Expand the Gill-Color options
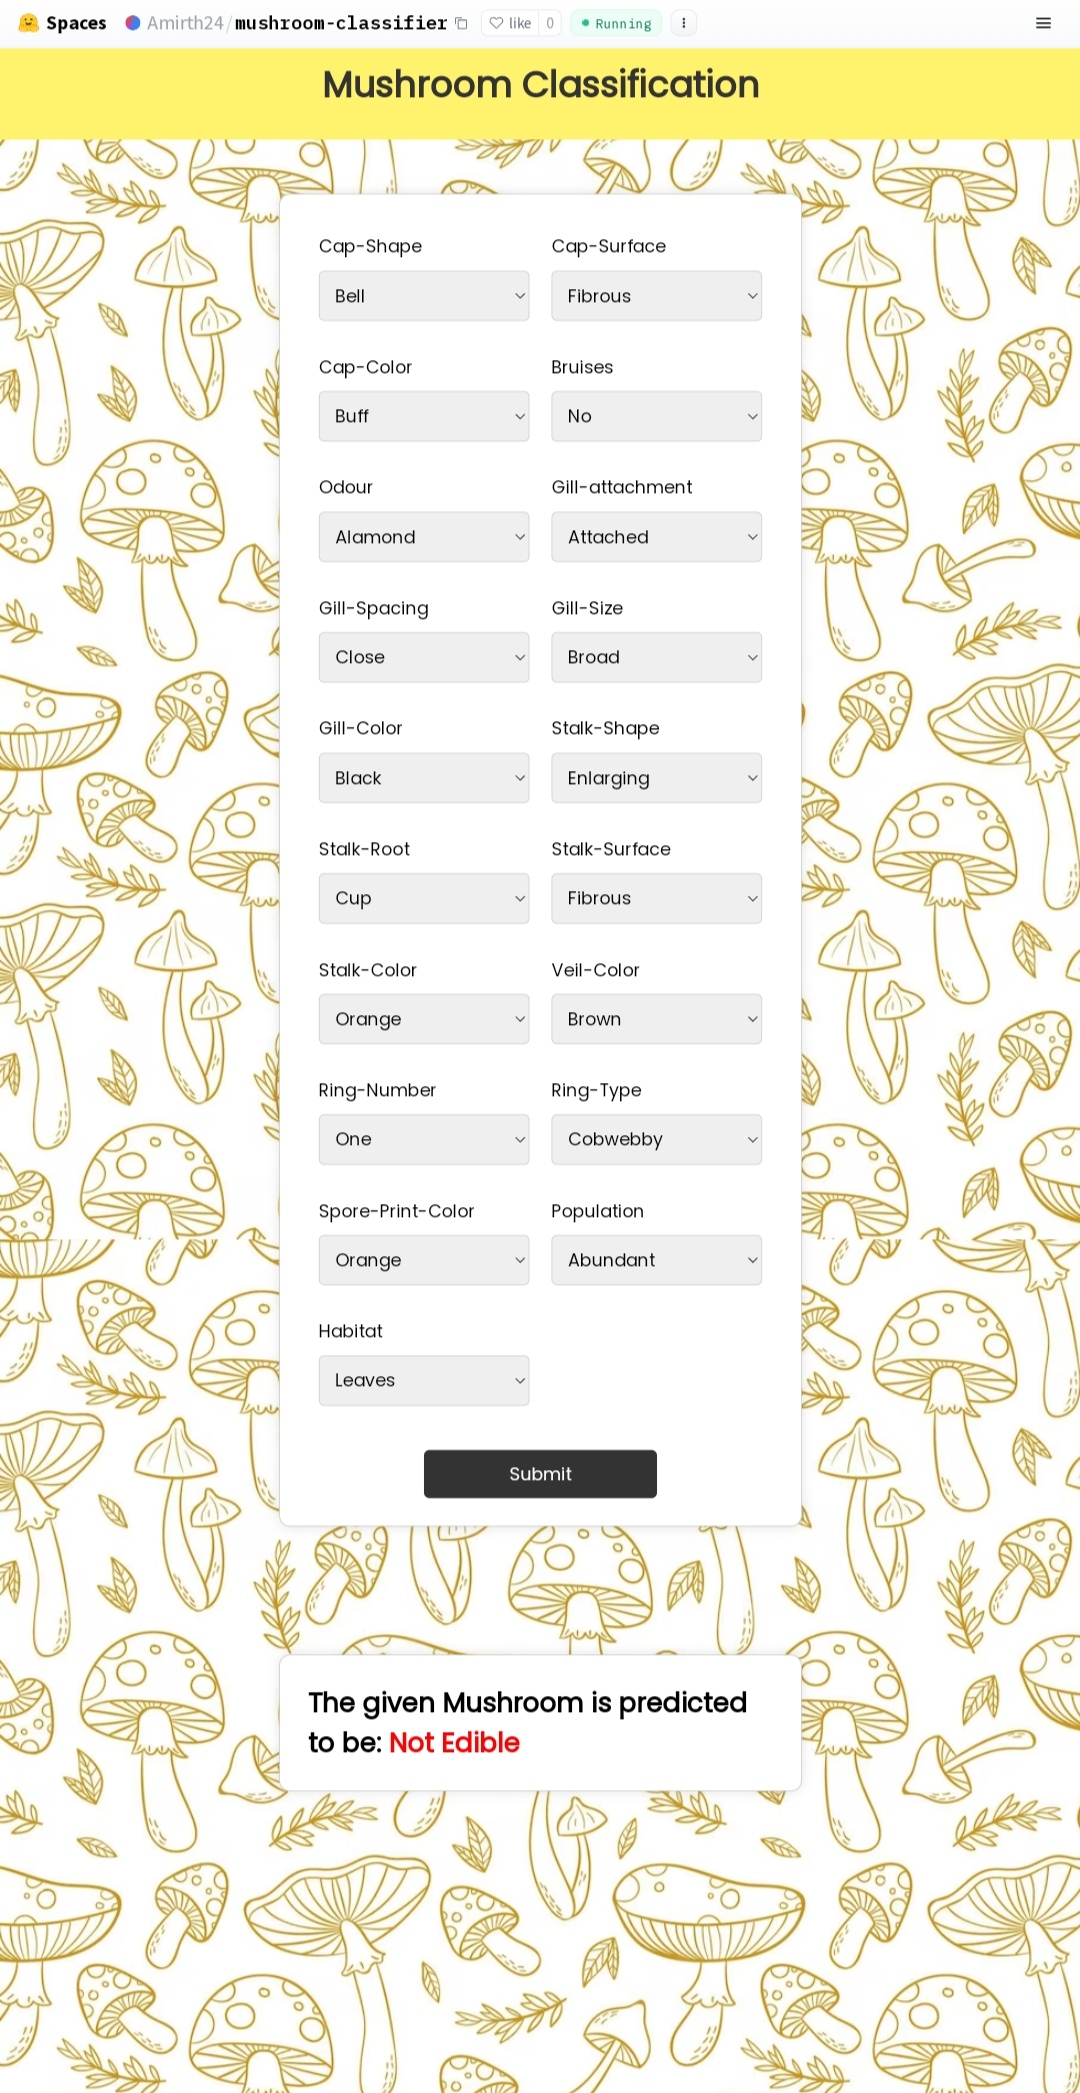 click(x=423, y=777)
